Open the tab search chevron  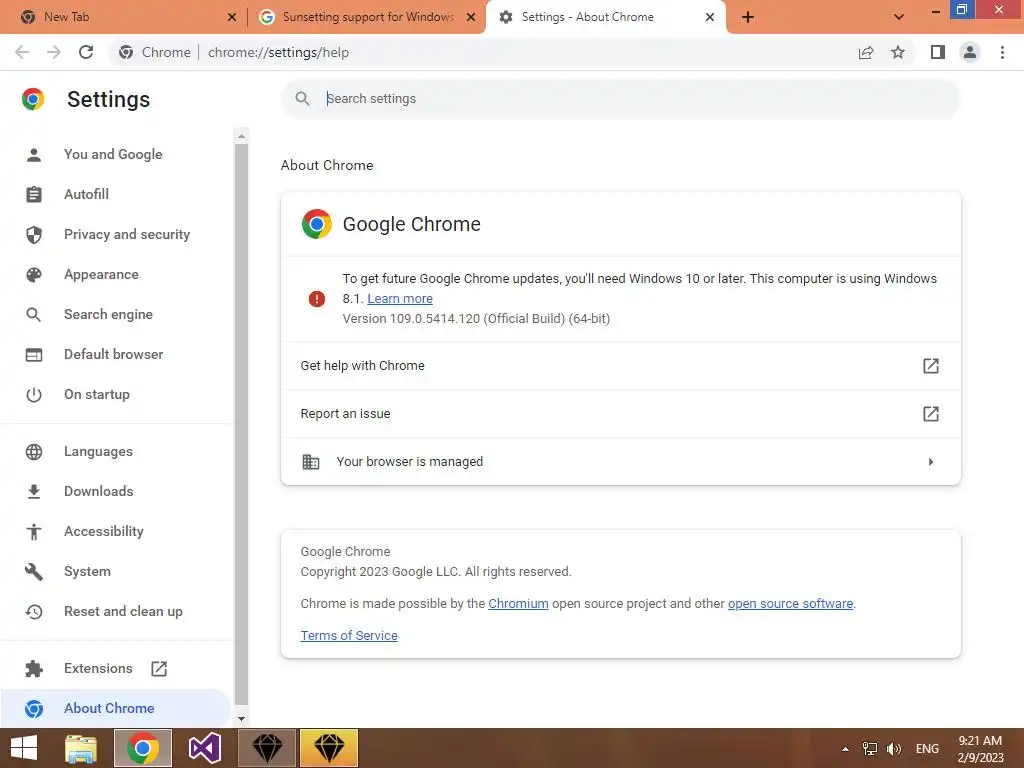click(899, 17)
